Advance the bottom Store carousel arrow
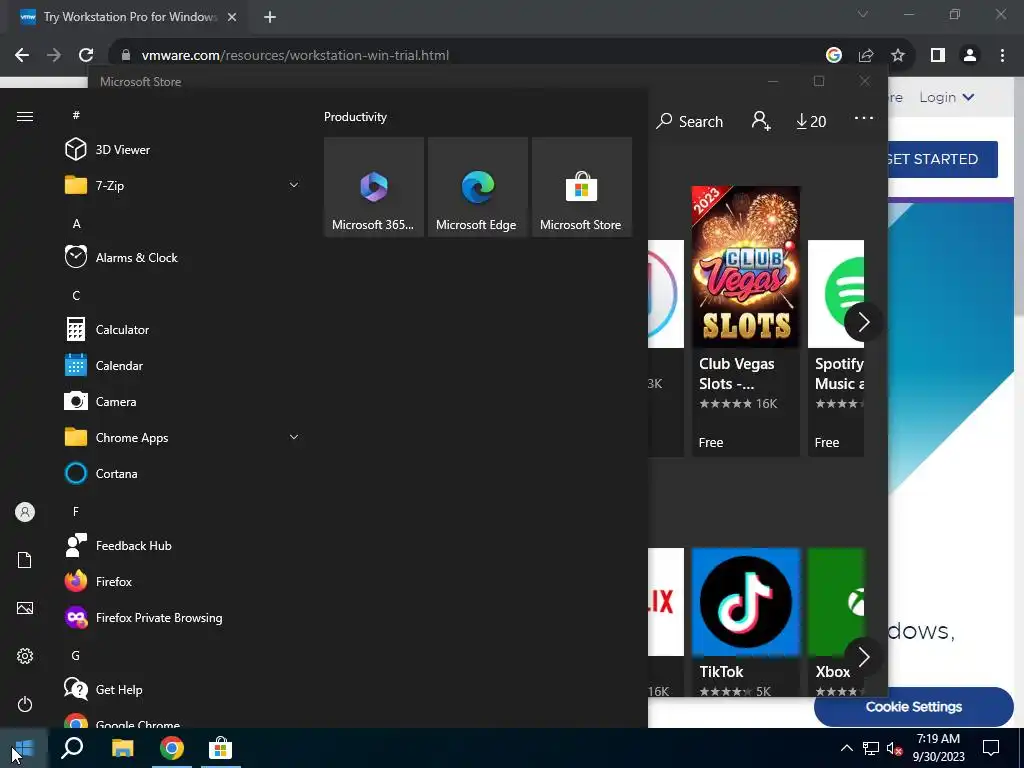Viewport: 1024px width, 768px height. 863,656
